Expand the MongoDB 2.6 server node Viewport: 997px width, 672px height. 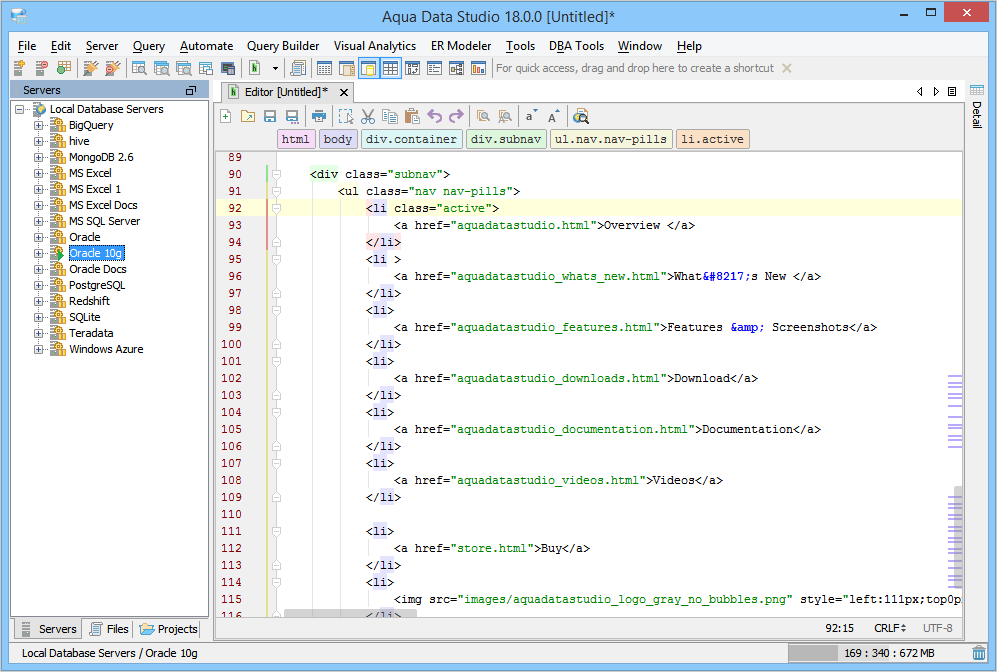[39, 157]
